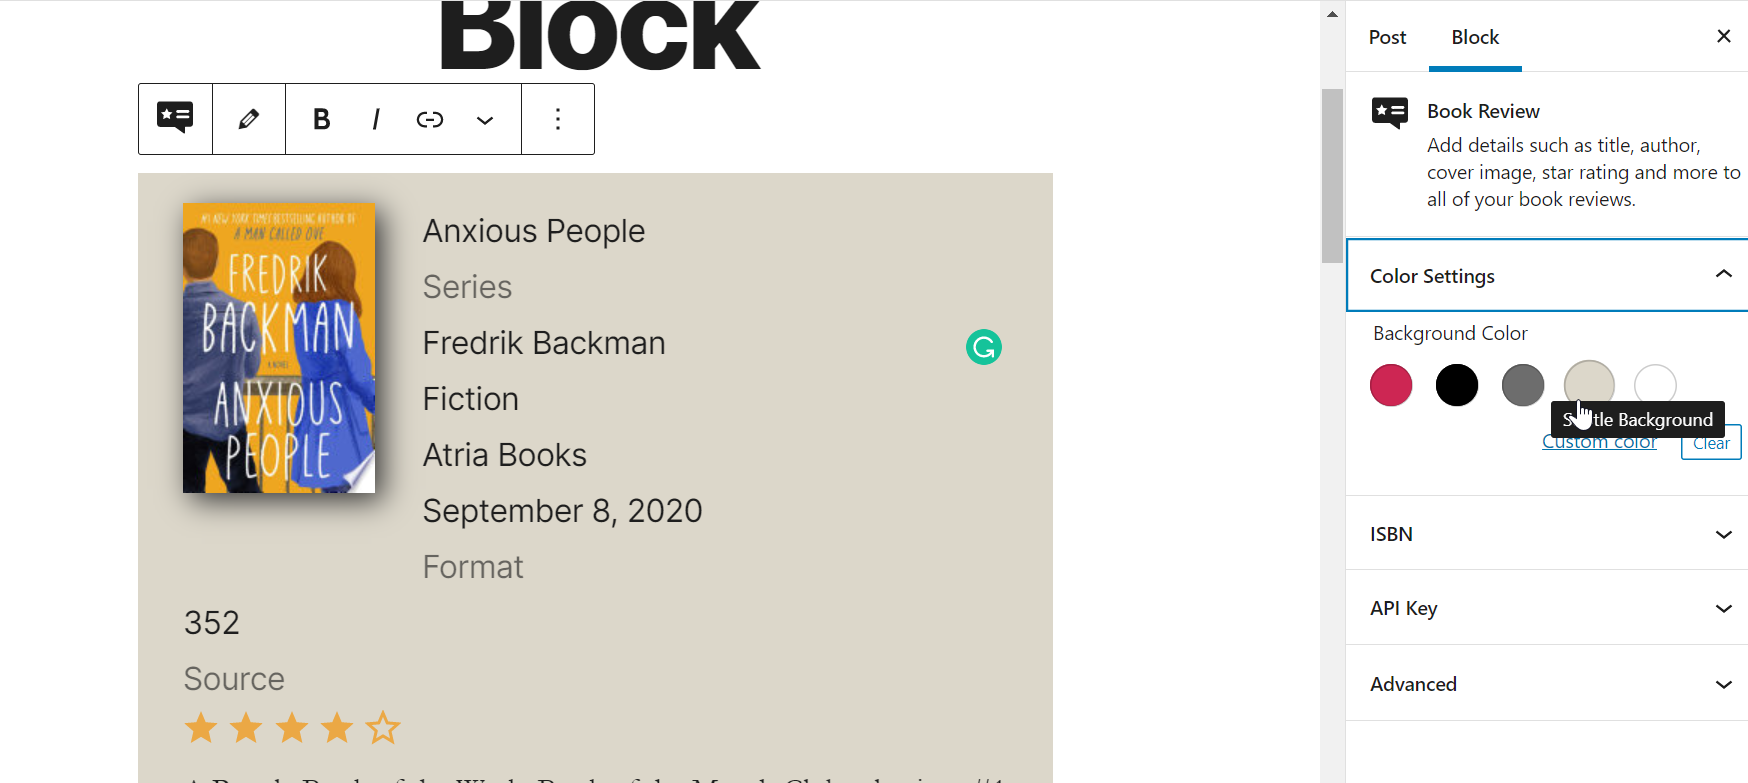Switch to the Post tab
The height and width of the screenshot is (783, 1748).
[x=1387, y=37]
